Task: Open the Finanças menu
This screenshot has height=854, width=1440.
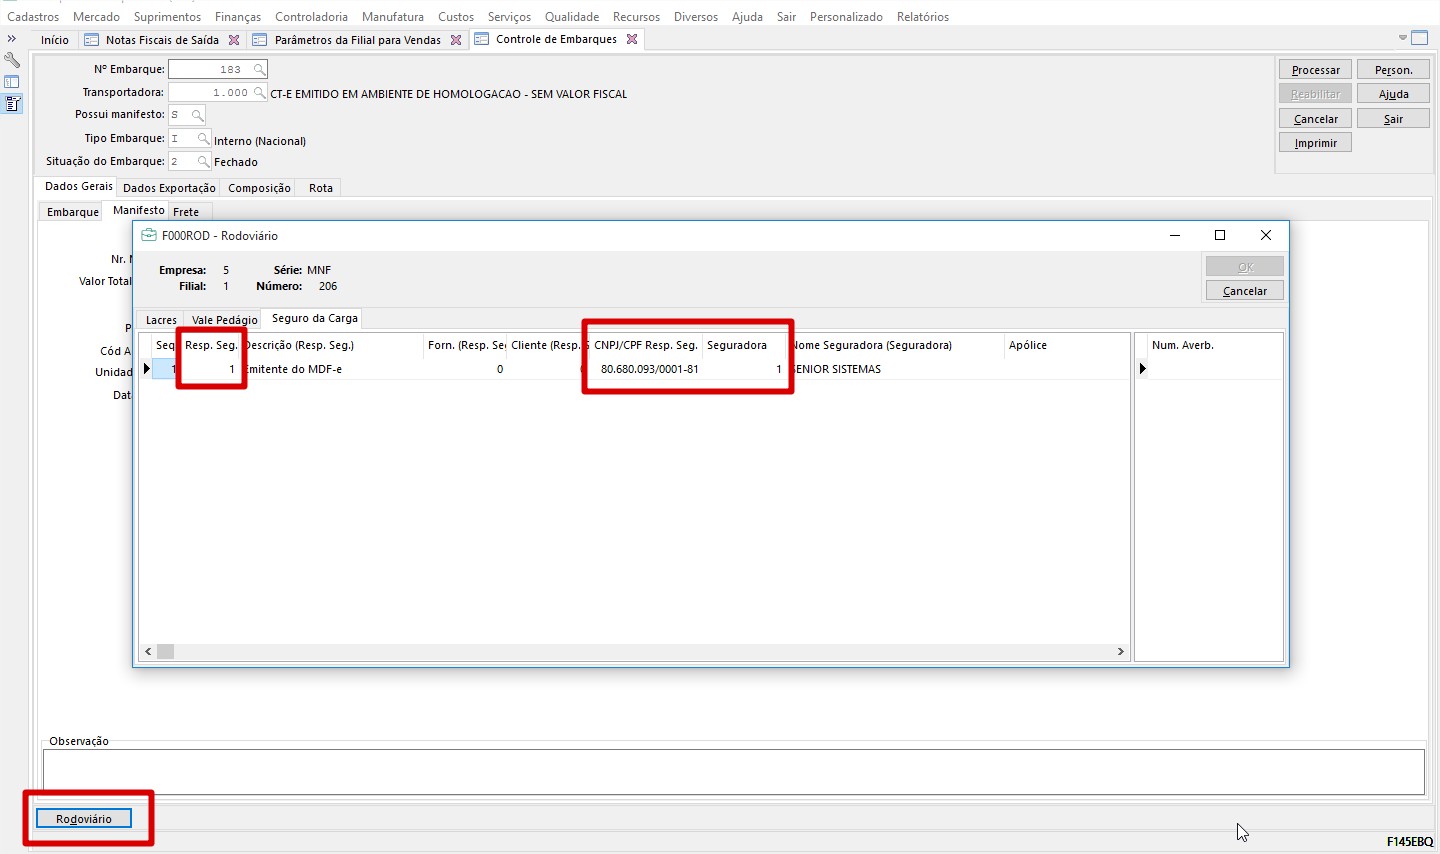Action: tap(238, 17)
